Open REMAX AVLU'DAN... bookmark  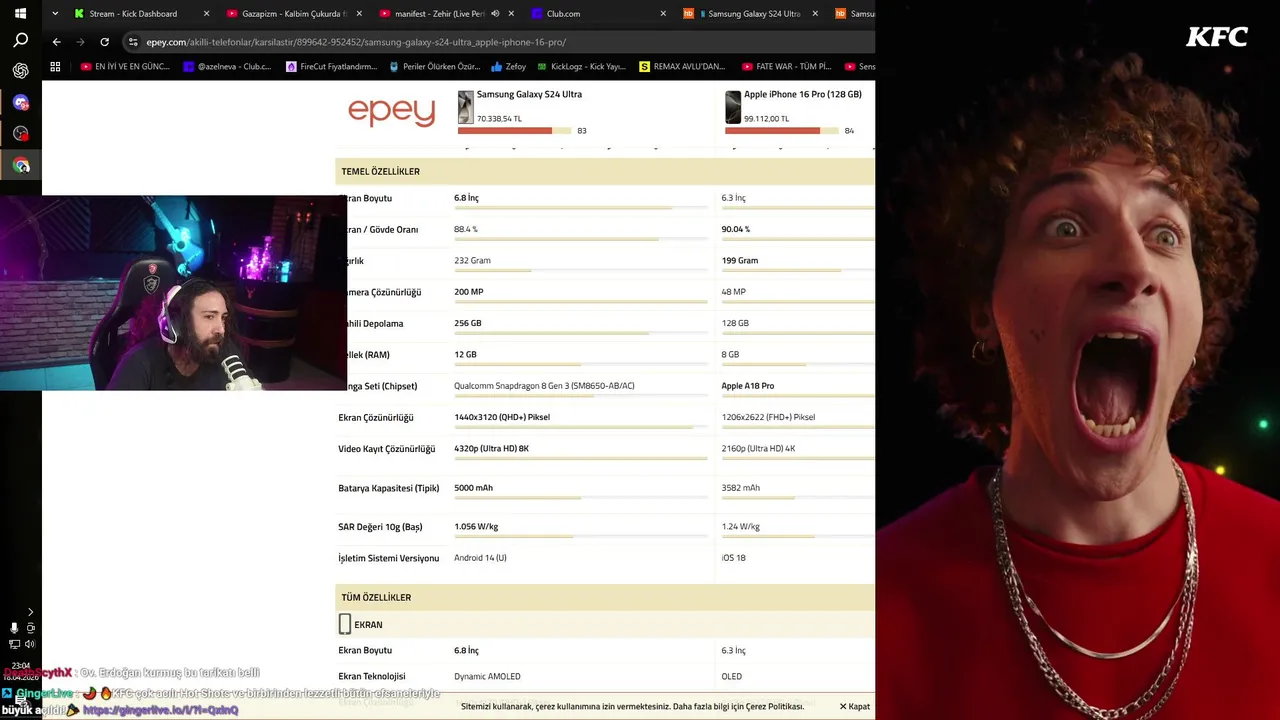pyautogui.click(x=682, y=67)
